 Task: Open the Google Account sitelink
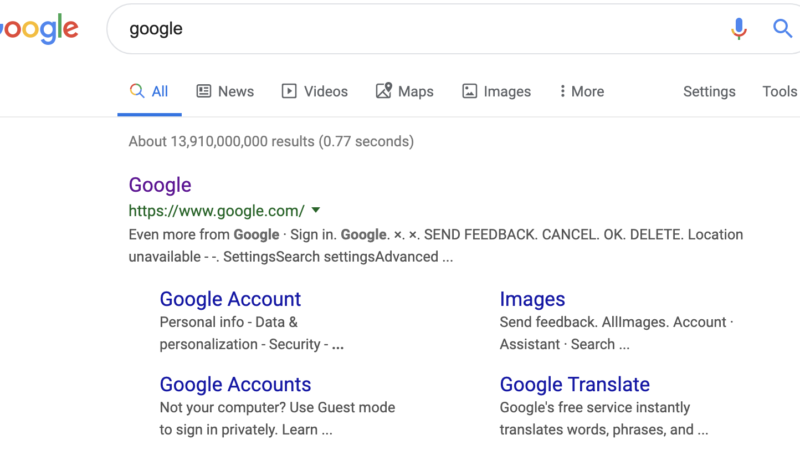pyautogui.click(x=230, y=299)
